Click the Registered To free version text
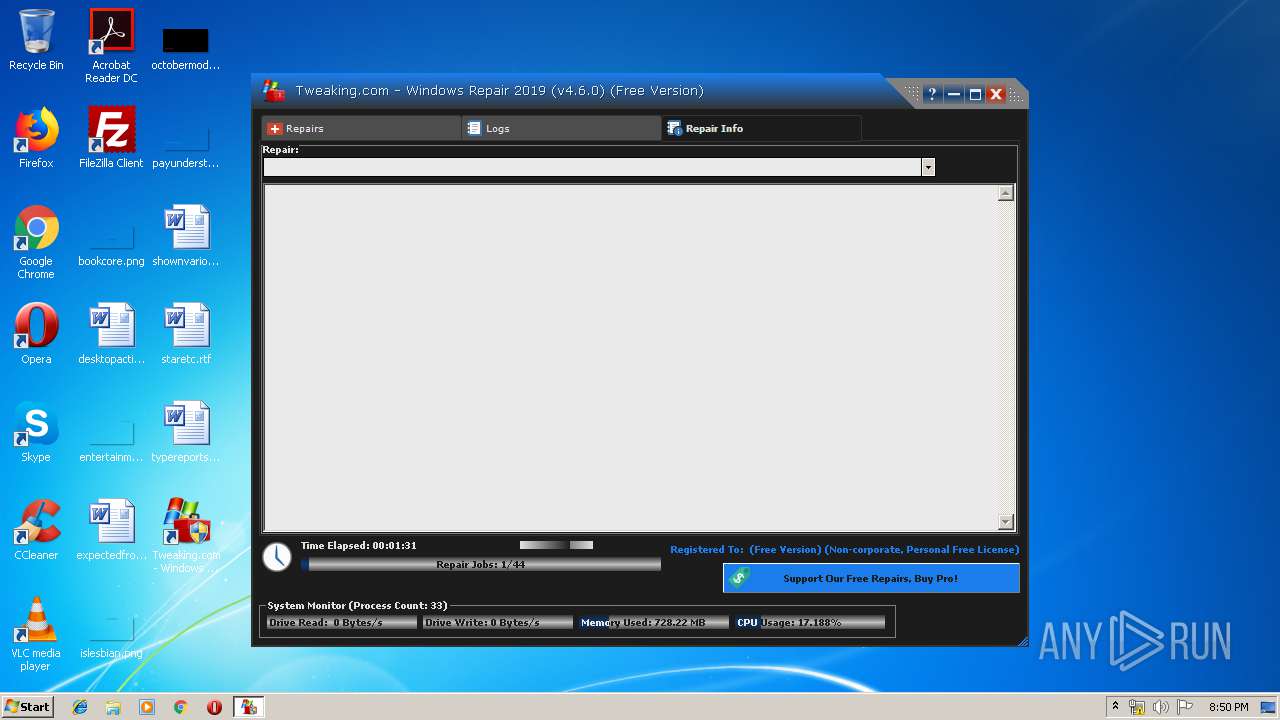Image resolution: width=1280 pixels, height=720 pixels. tap(844, 549)
